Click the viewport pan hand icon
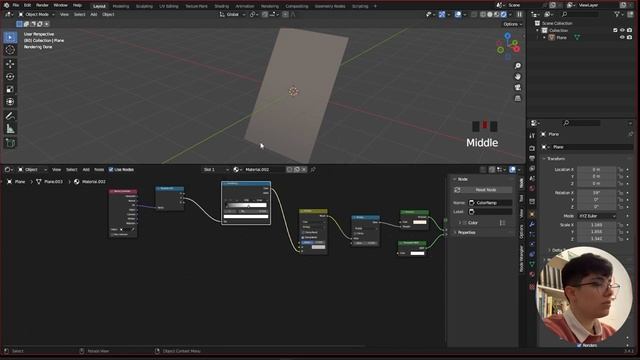Viewport: 640px width, 360px height. [x=518, y=77]
